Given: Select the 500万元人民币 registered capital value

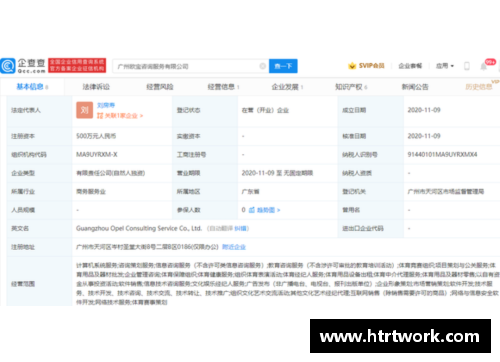Looking at the screenshot, I should tap(96, 136).
